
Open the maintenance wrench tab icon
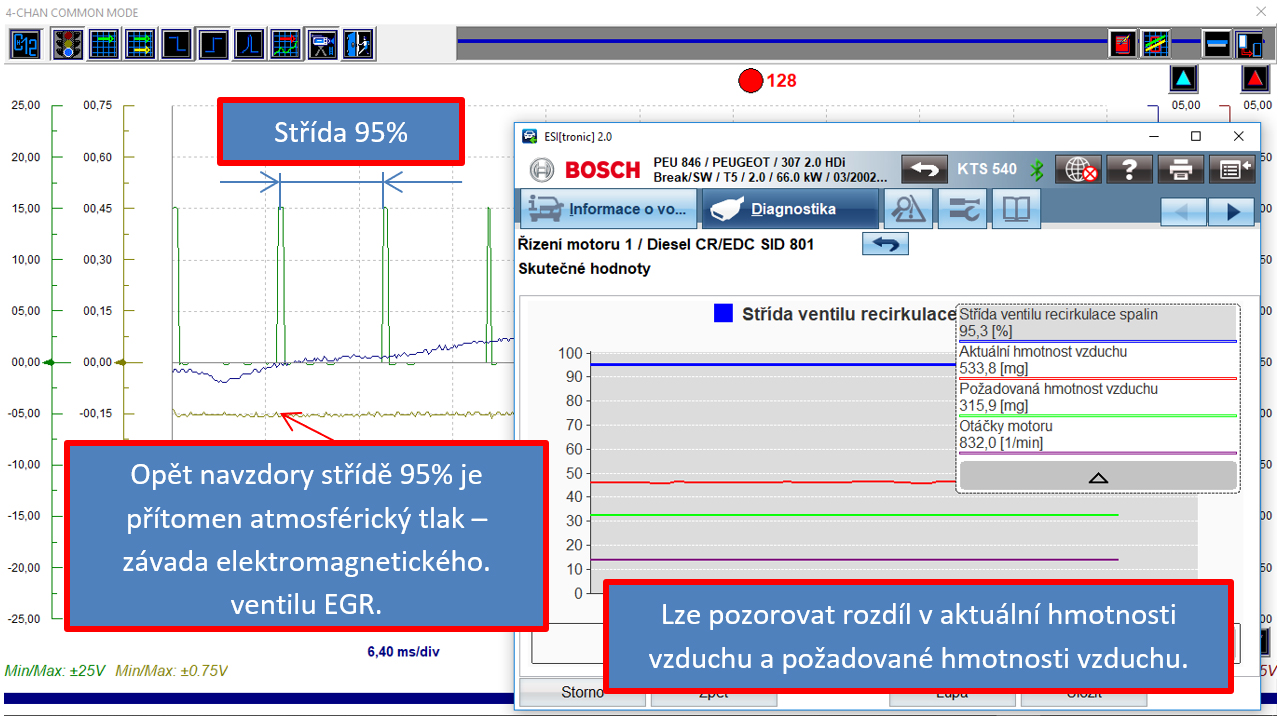click(x=963, y=209)
